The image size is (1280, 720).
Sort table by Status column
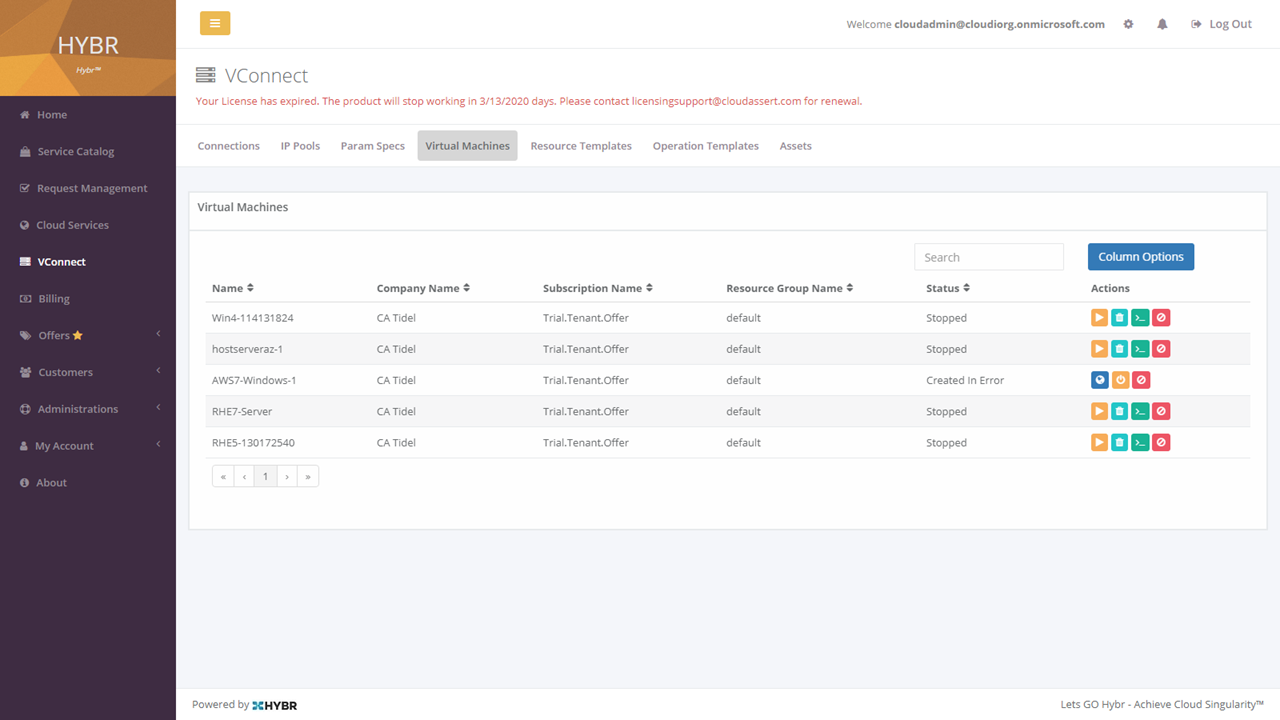point(948,288)
